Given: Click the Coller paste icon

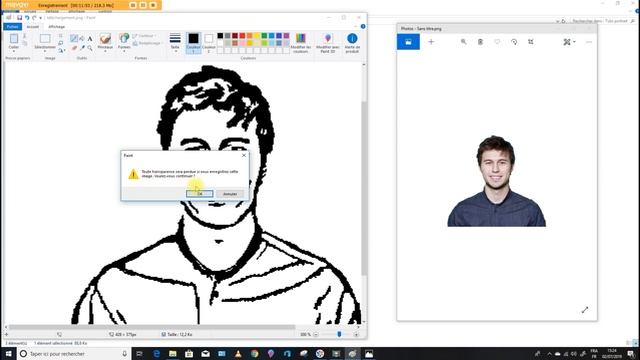Looking at the screenshot, I should [14, 39].
